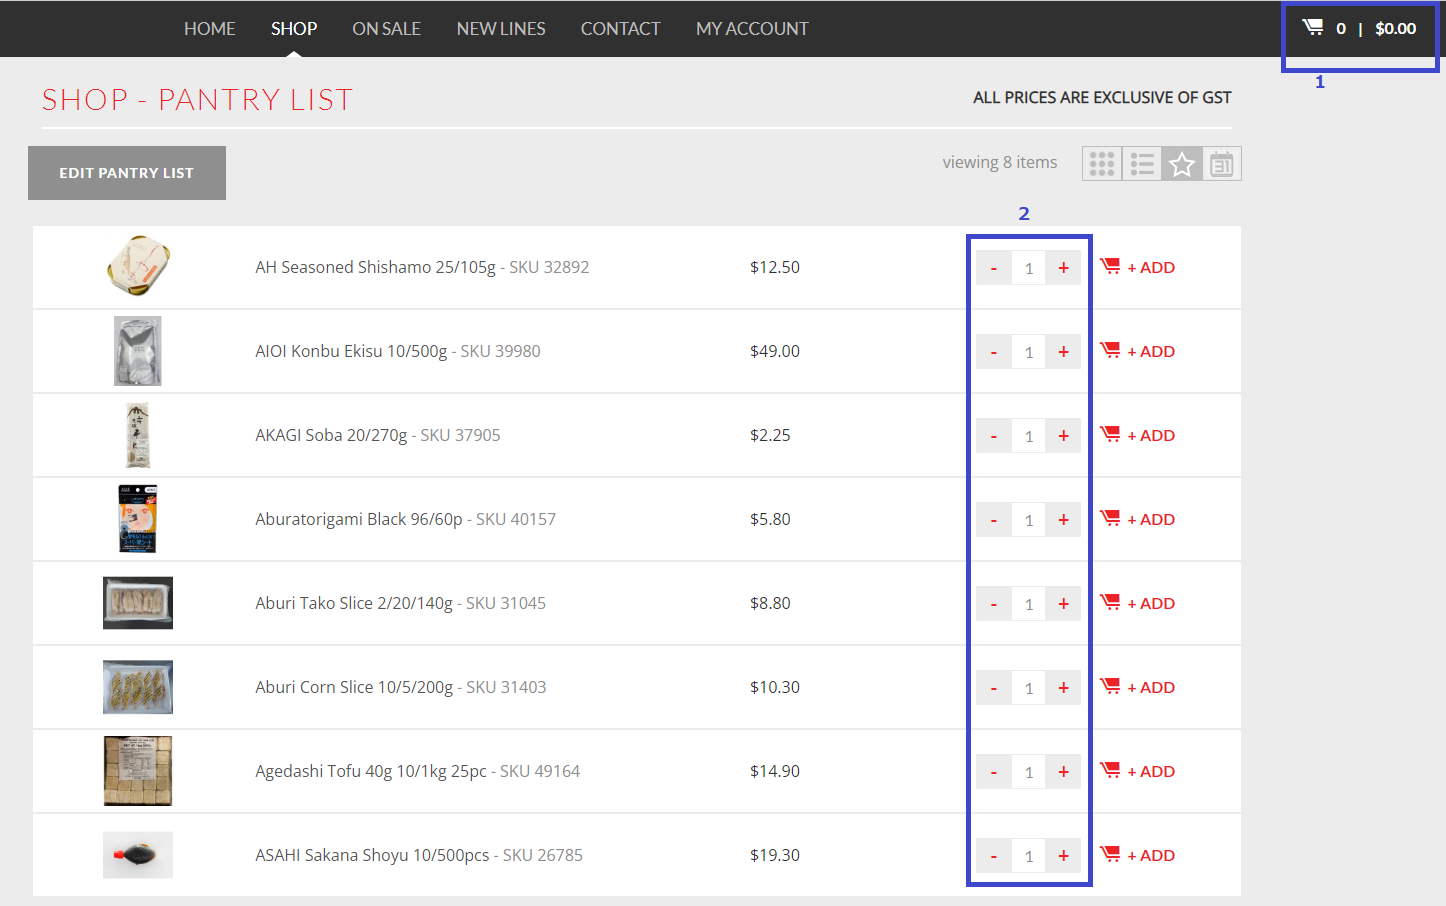Decrease quantity for Aburi Tako Slice

tap(993, 604)
